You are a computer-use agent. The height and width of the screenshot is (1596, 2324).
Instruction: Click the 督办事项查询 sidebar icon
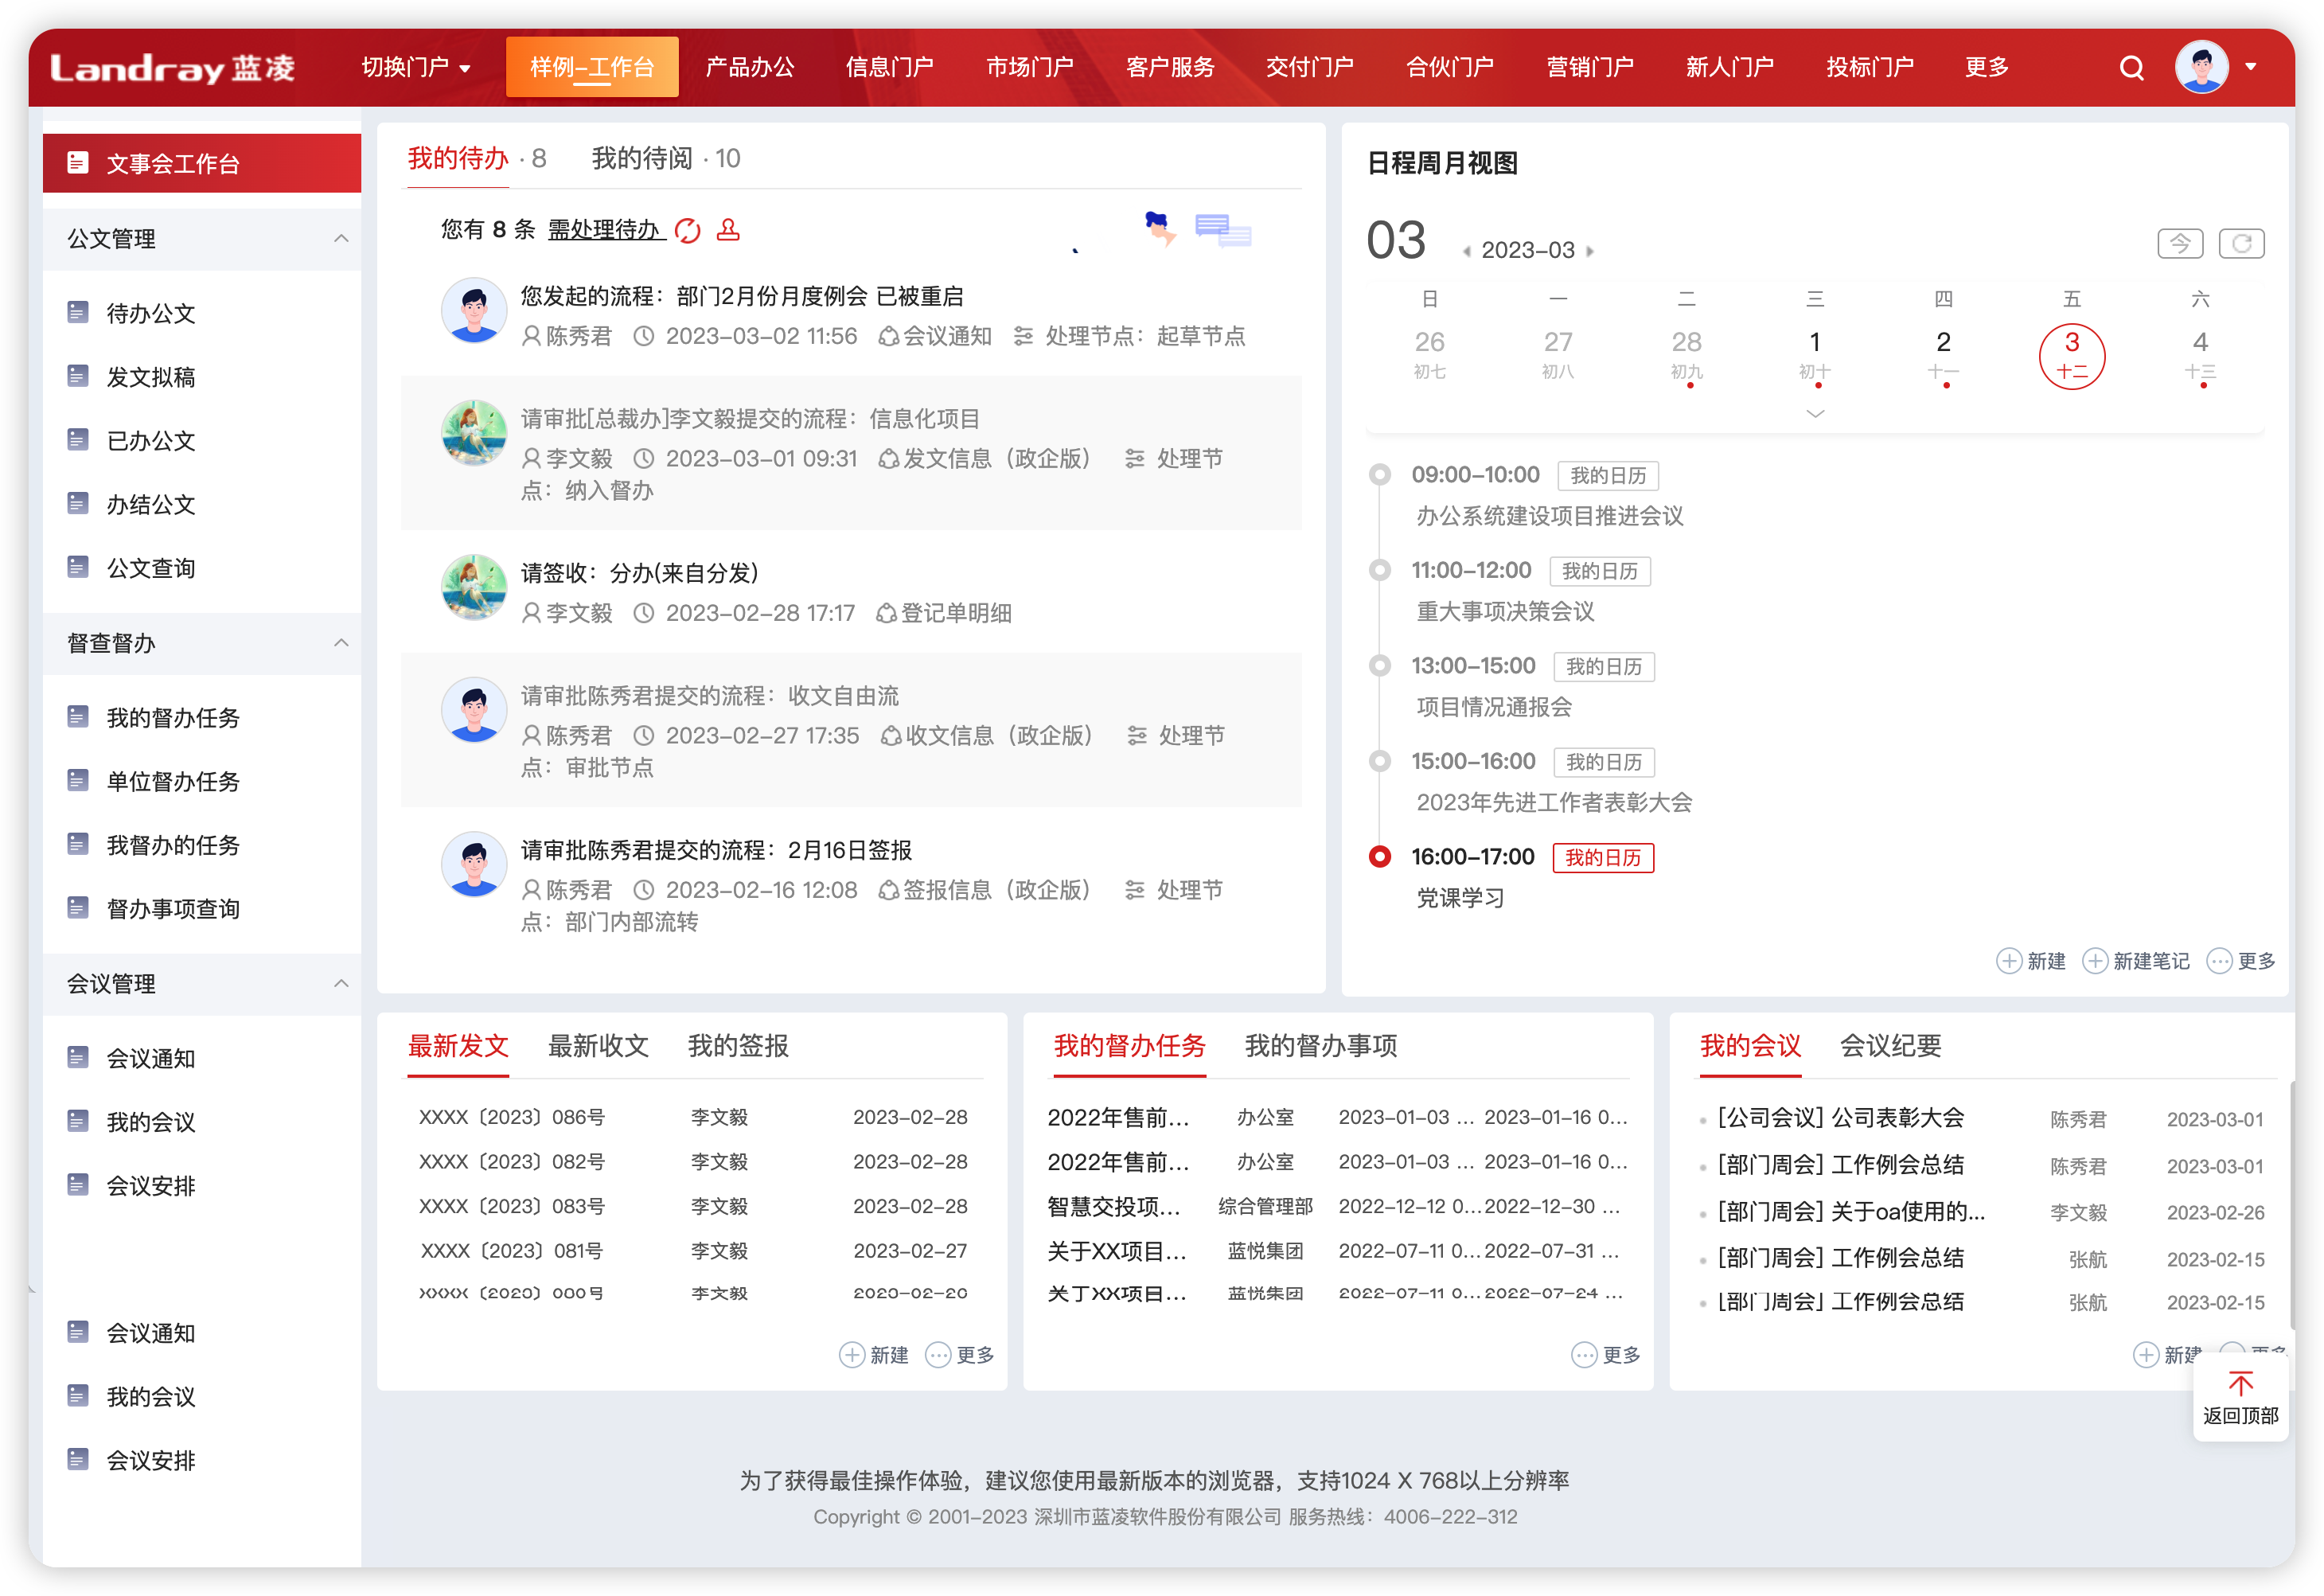pyautogui.click(x=78, y=908)
